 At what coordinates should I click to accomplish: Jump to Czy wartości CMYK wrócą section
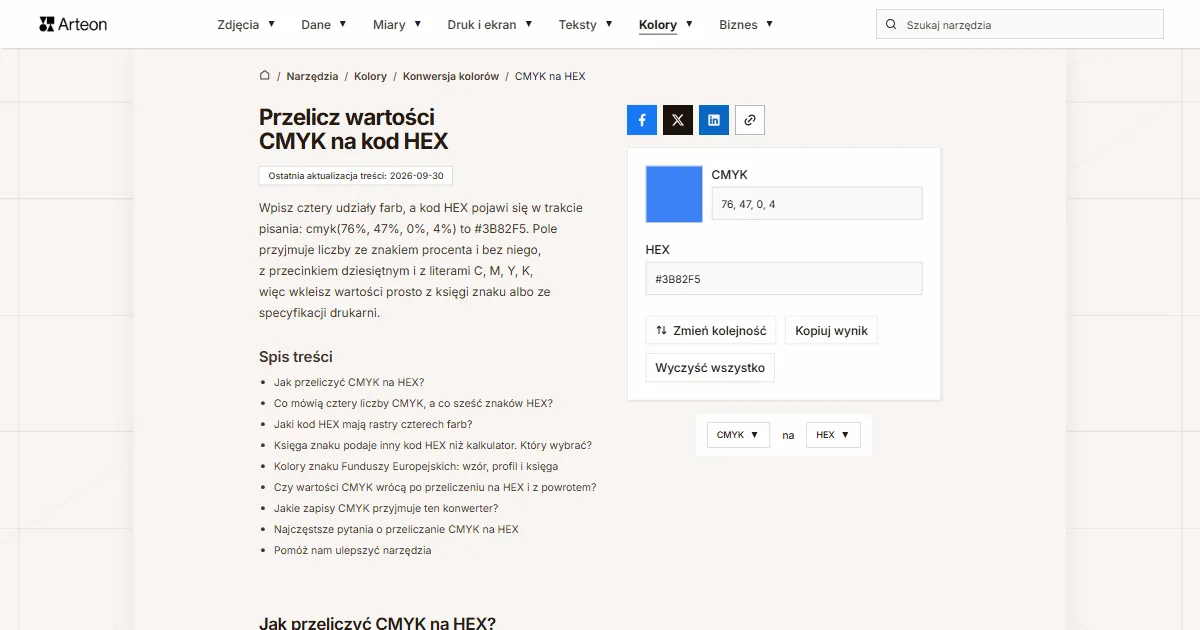[x=435, y=487]
